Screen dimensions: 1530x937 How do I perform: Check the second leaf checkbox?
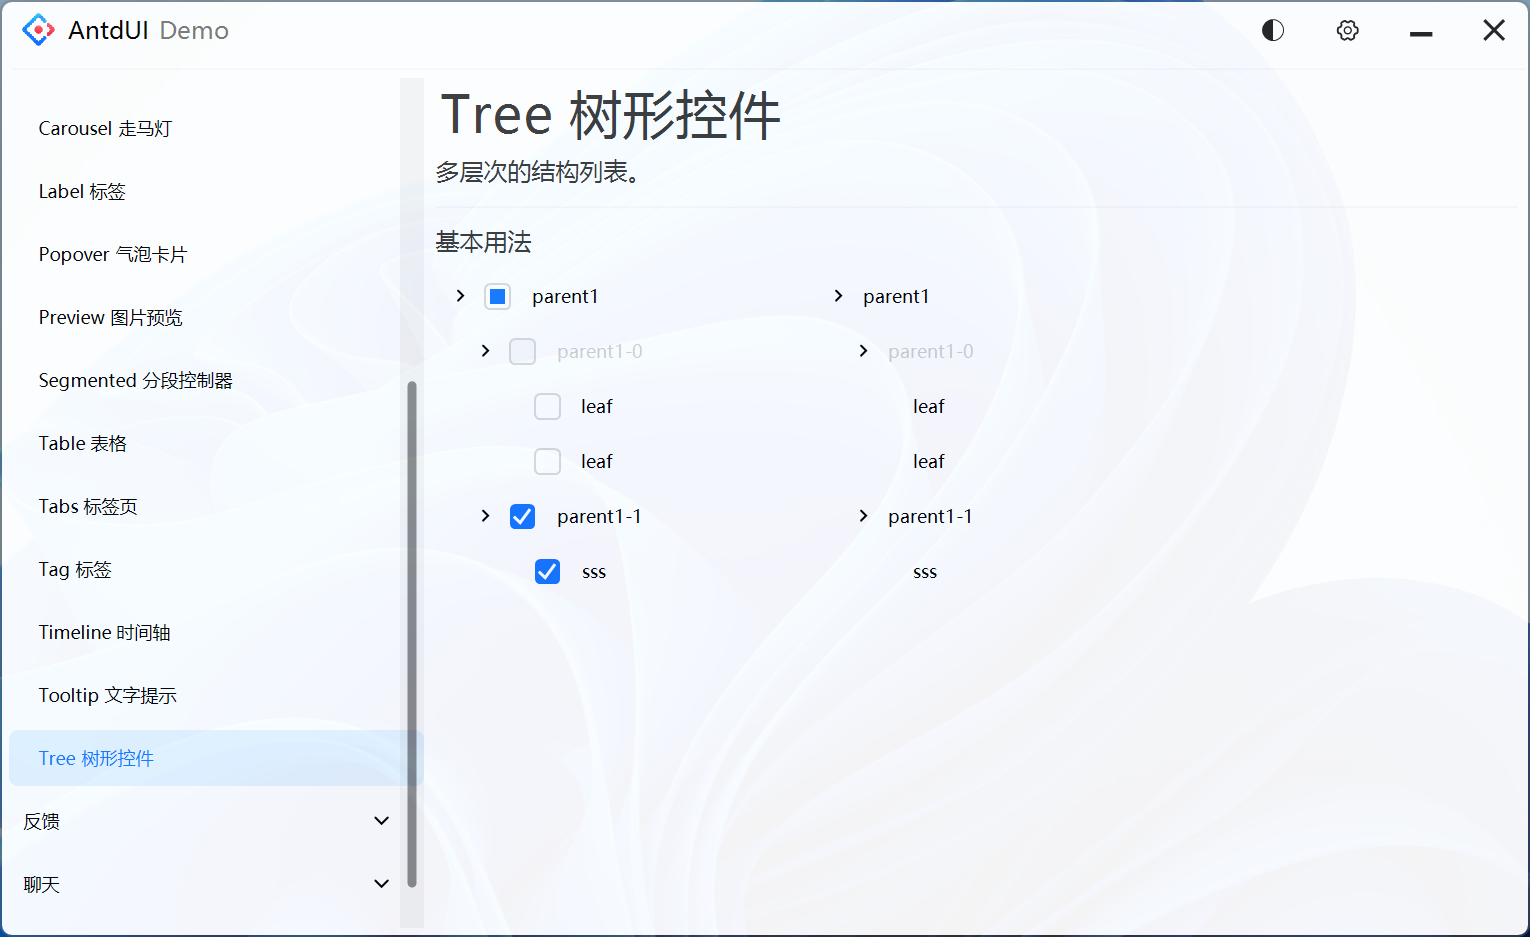(547, 461)
